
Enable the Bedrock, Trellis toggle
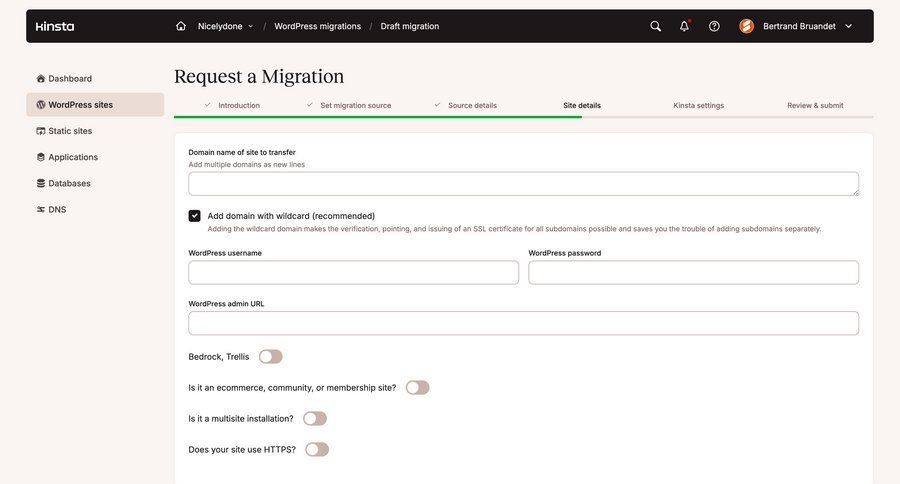(x=270, y=357)
